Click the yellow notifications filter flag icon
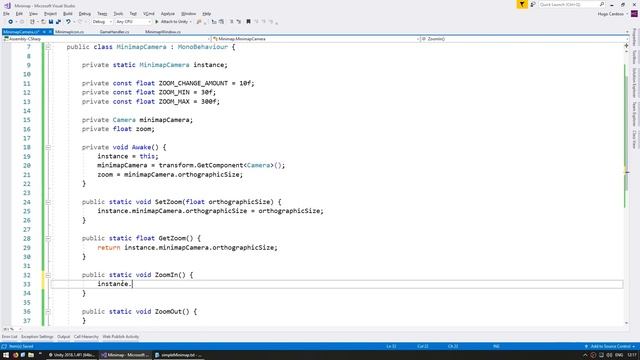This screenshot has height=360, width=640. (522, 4)
